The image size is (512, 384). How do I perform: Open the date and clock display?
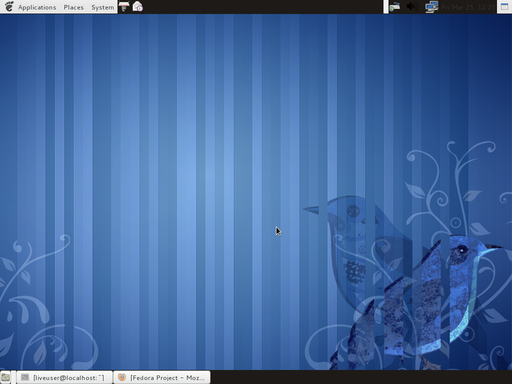click(x=468, y=7)
